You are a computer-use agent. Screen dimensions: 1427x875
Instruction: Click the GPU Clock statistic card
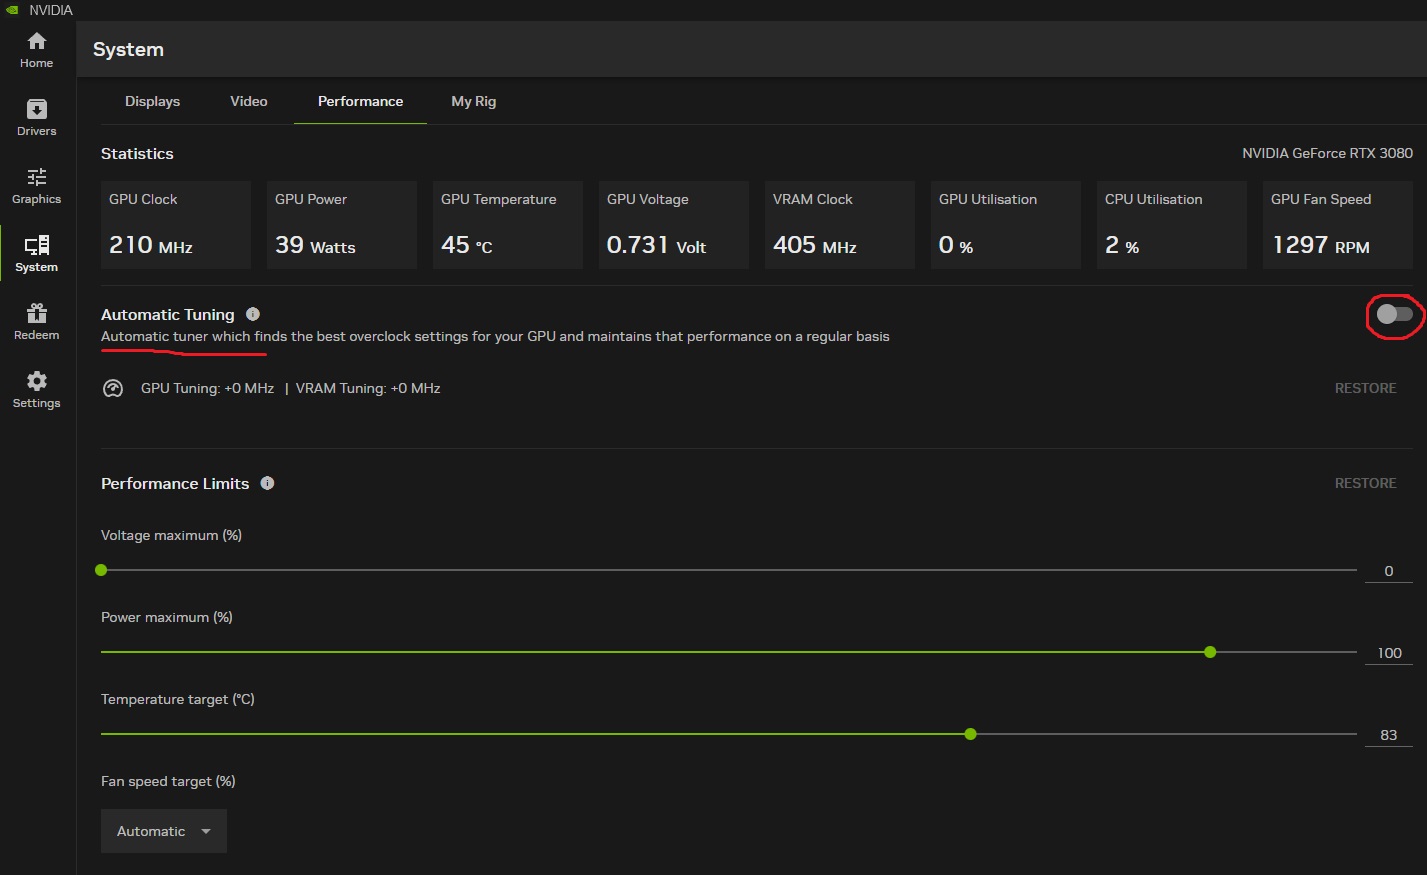click(x=176, y=225)
